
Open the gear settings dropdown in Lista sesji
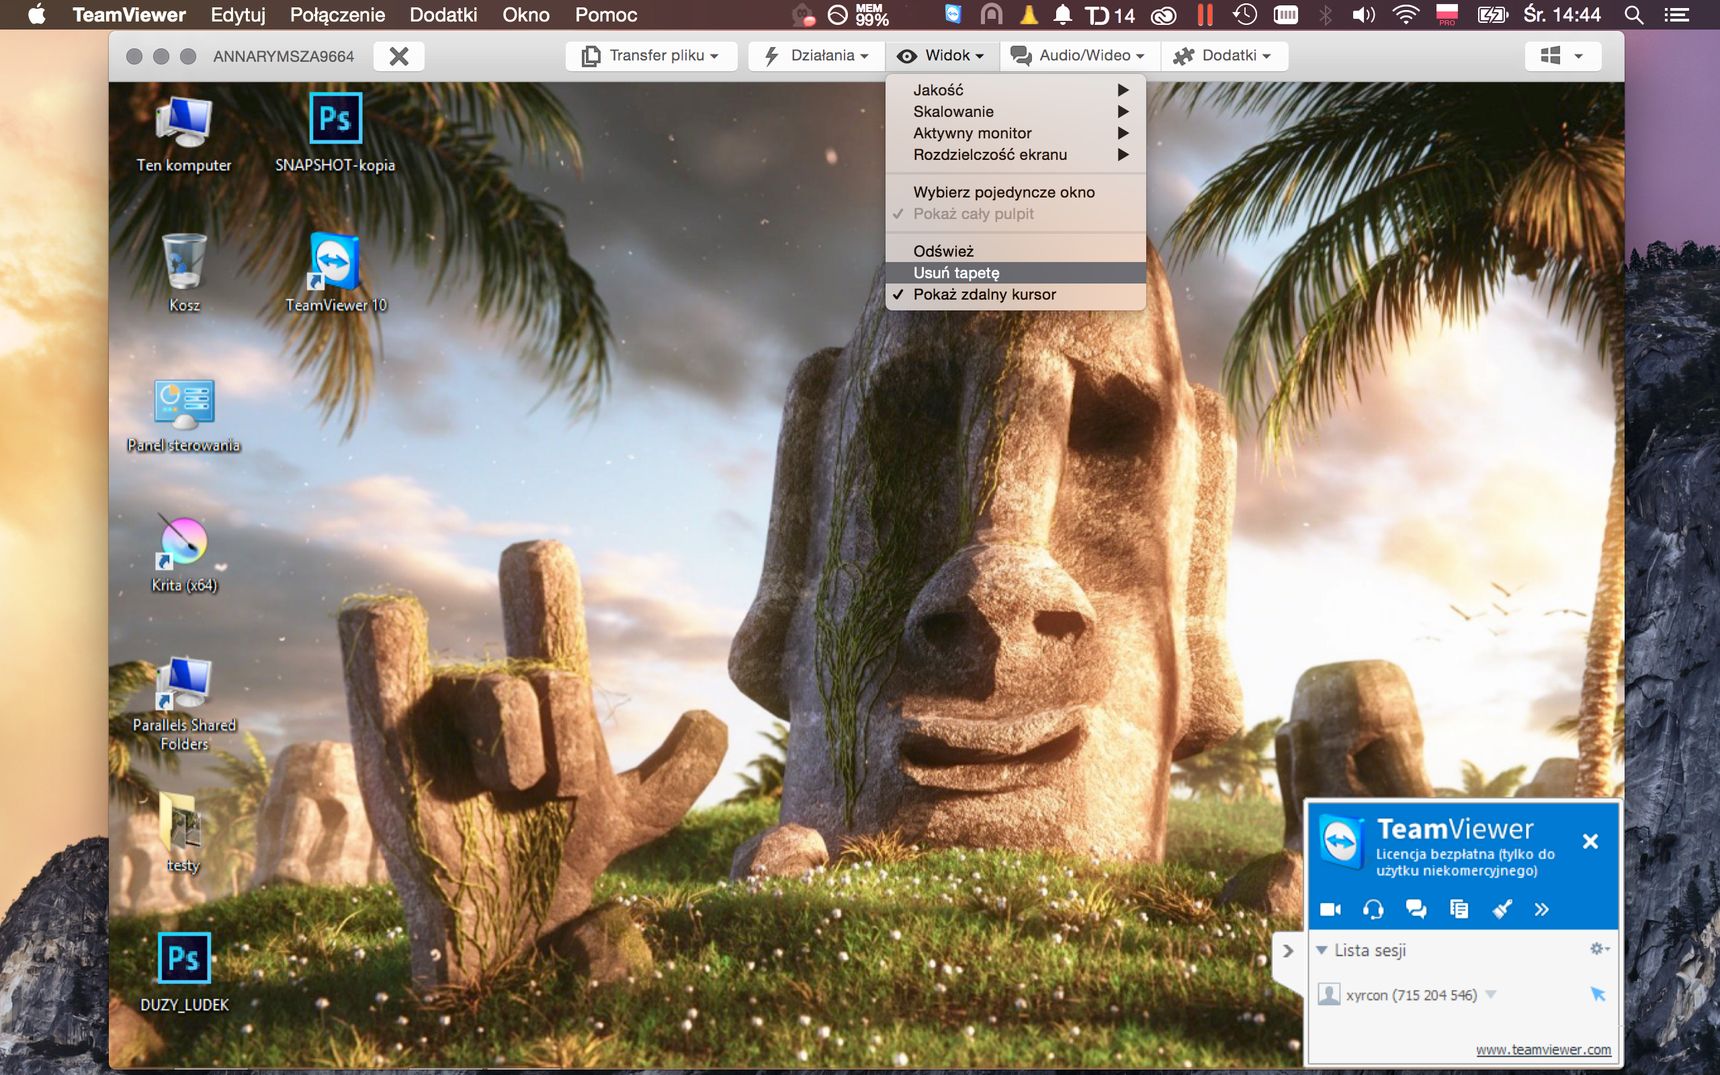coord(1599,949)
